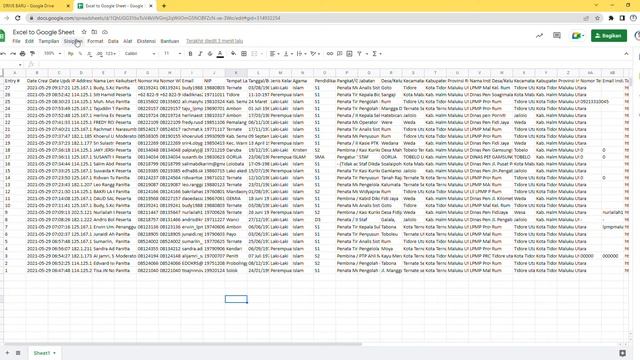Click the name box field
This screenshot has height=360, width=640.
tap(12, 64)
